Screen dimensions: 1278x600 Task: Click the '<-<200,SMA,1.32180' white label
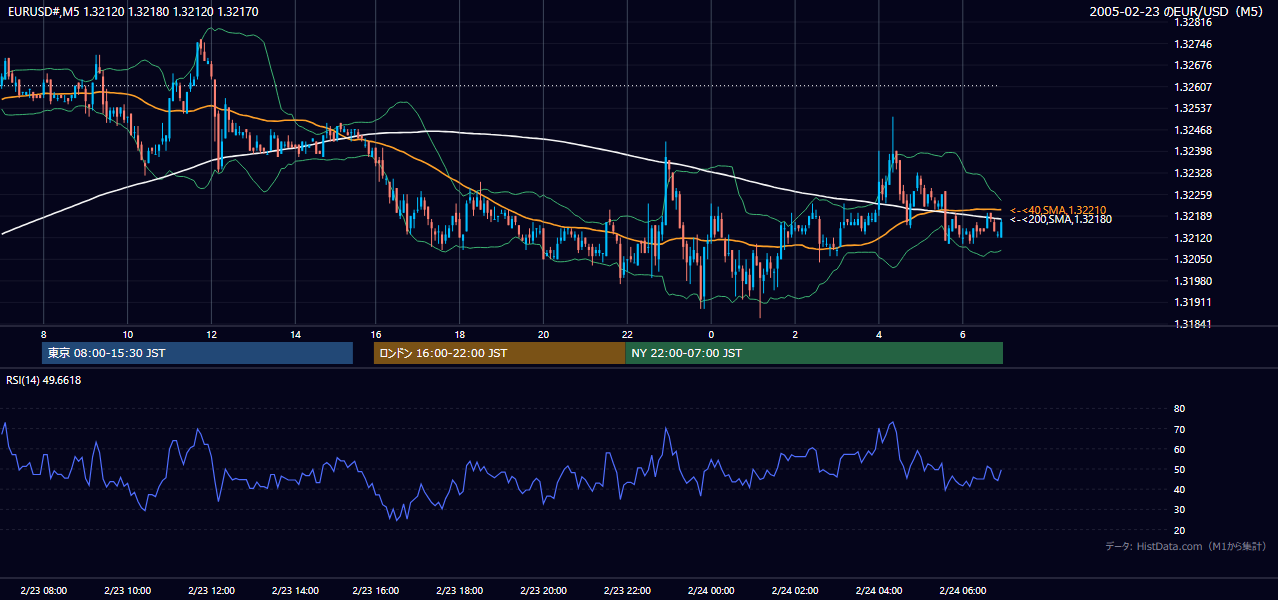coord(1060,219)
